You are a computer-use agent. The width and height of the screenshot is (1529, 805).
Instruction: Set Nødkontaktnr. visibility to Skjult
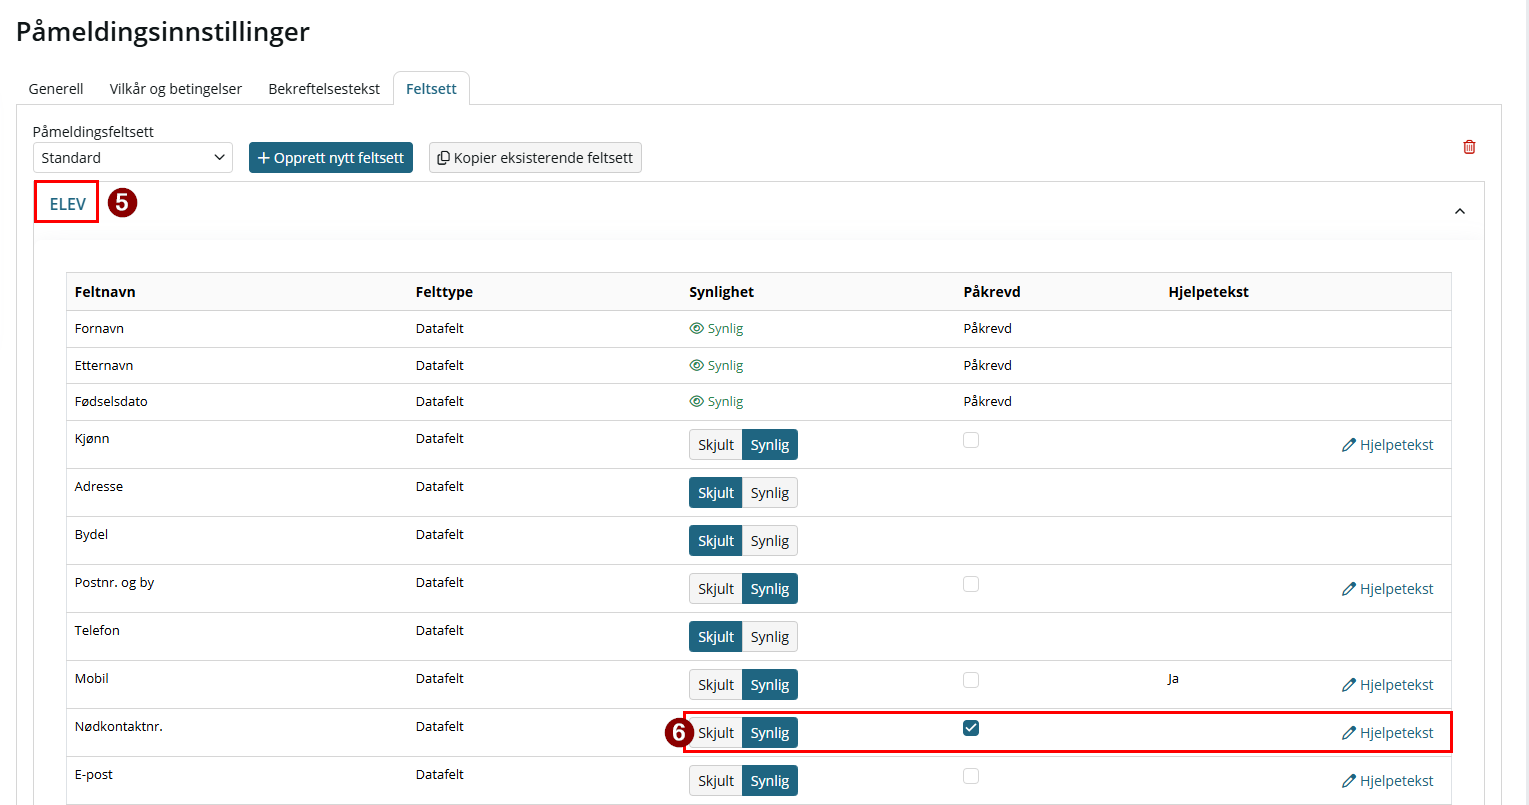(x=716, y=733)
